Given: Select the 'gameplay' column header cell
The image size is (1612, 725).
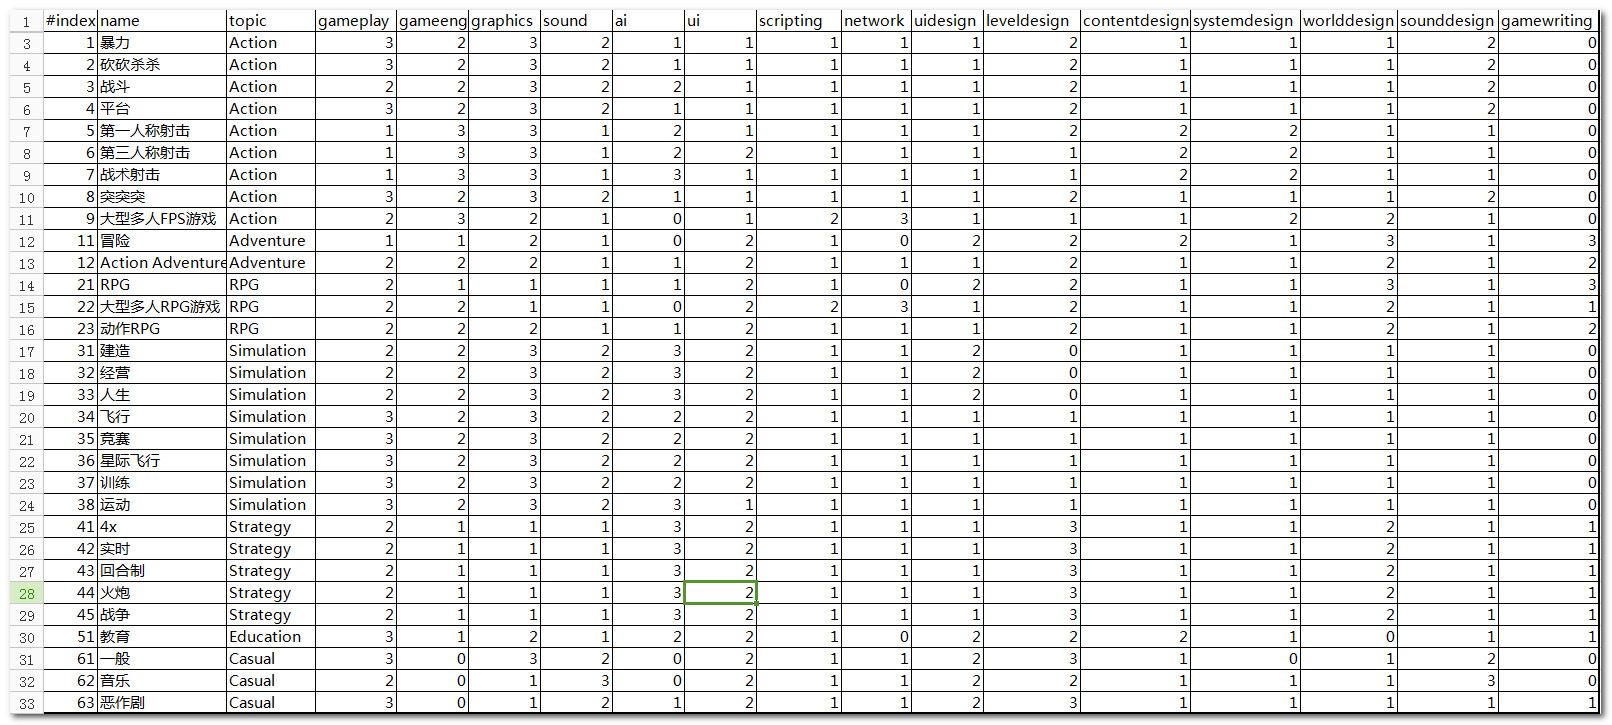Looking at the screenshot, I should [355, 21].
